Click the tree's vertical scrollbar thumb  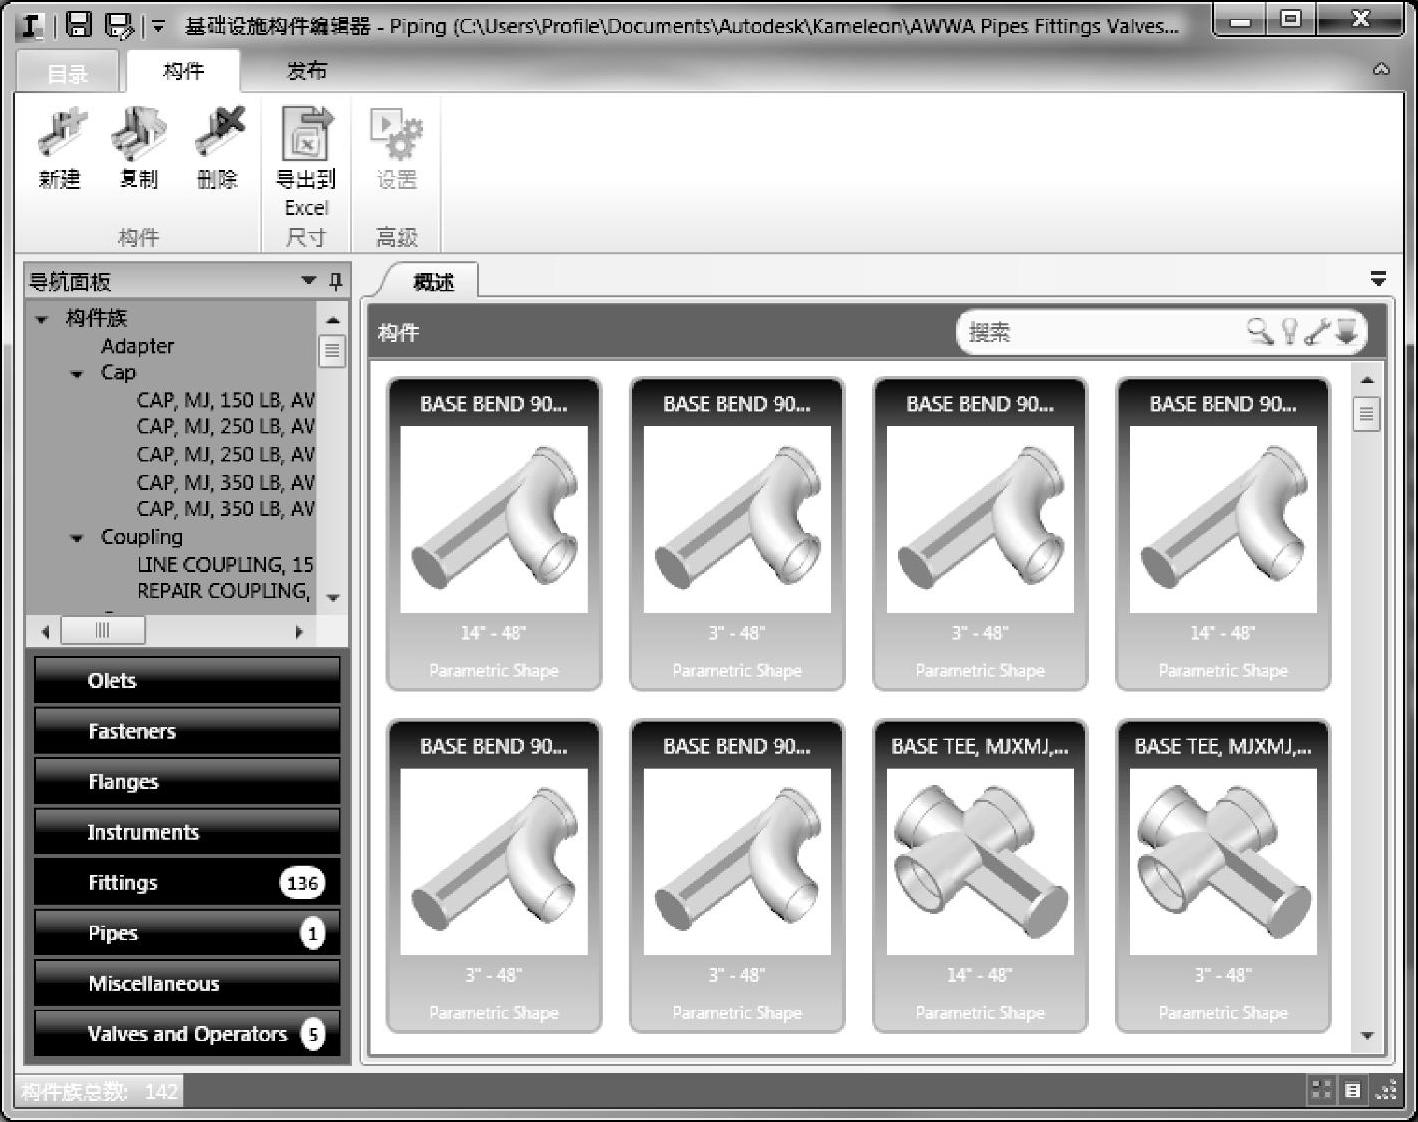332,351
